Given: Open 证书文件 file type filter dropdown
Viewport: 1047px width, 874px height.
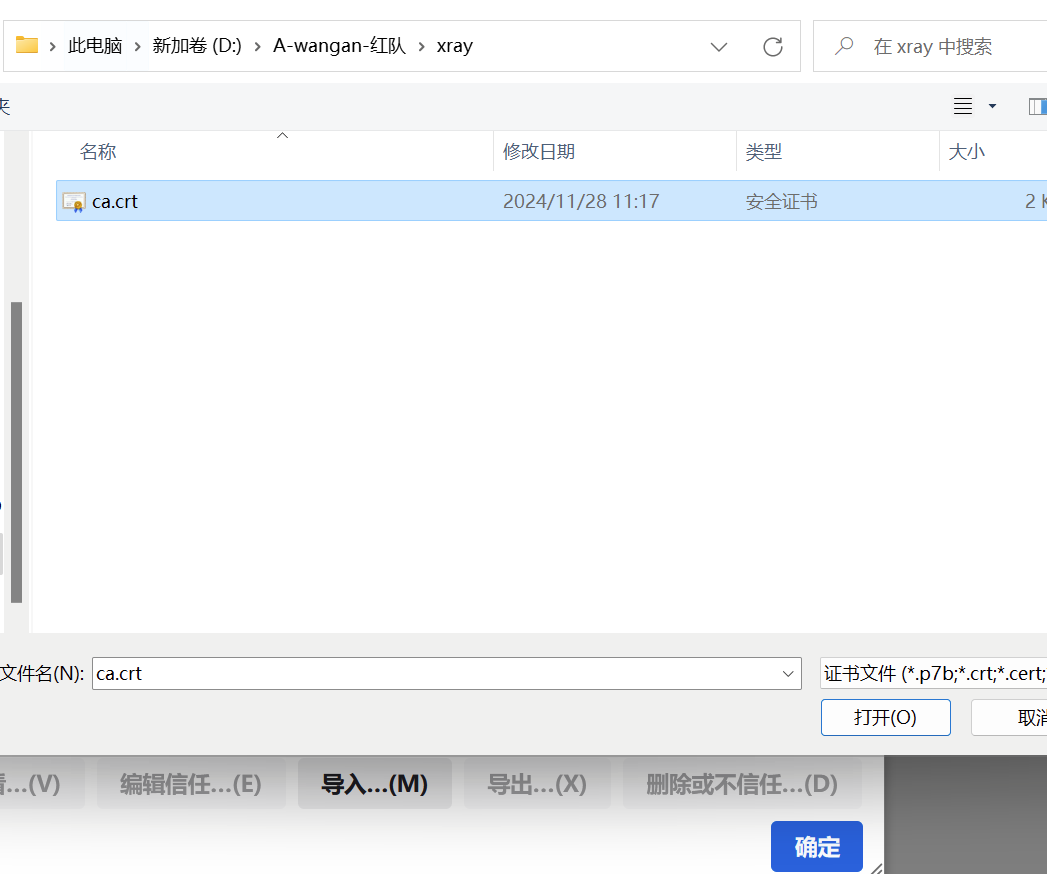Looking at the screenshot, I should pyautogui.click(x=933, y=674).
